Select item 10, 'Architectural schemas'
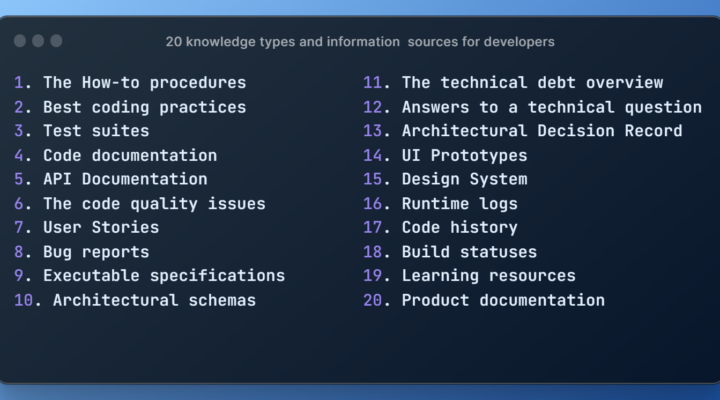Viewport: 720px width, 400px height. (154, 300)
